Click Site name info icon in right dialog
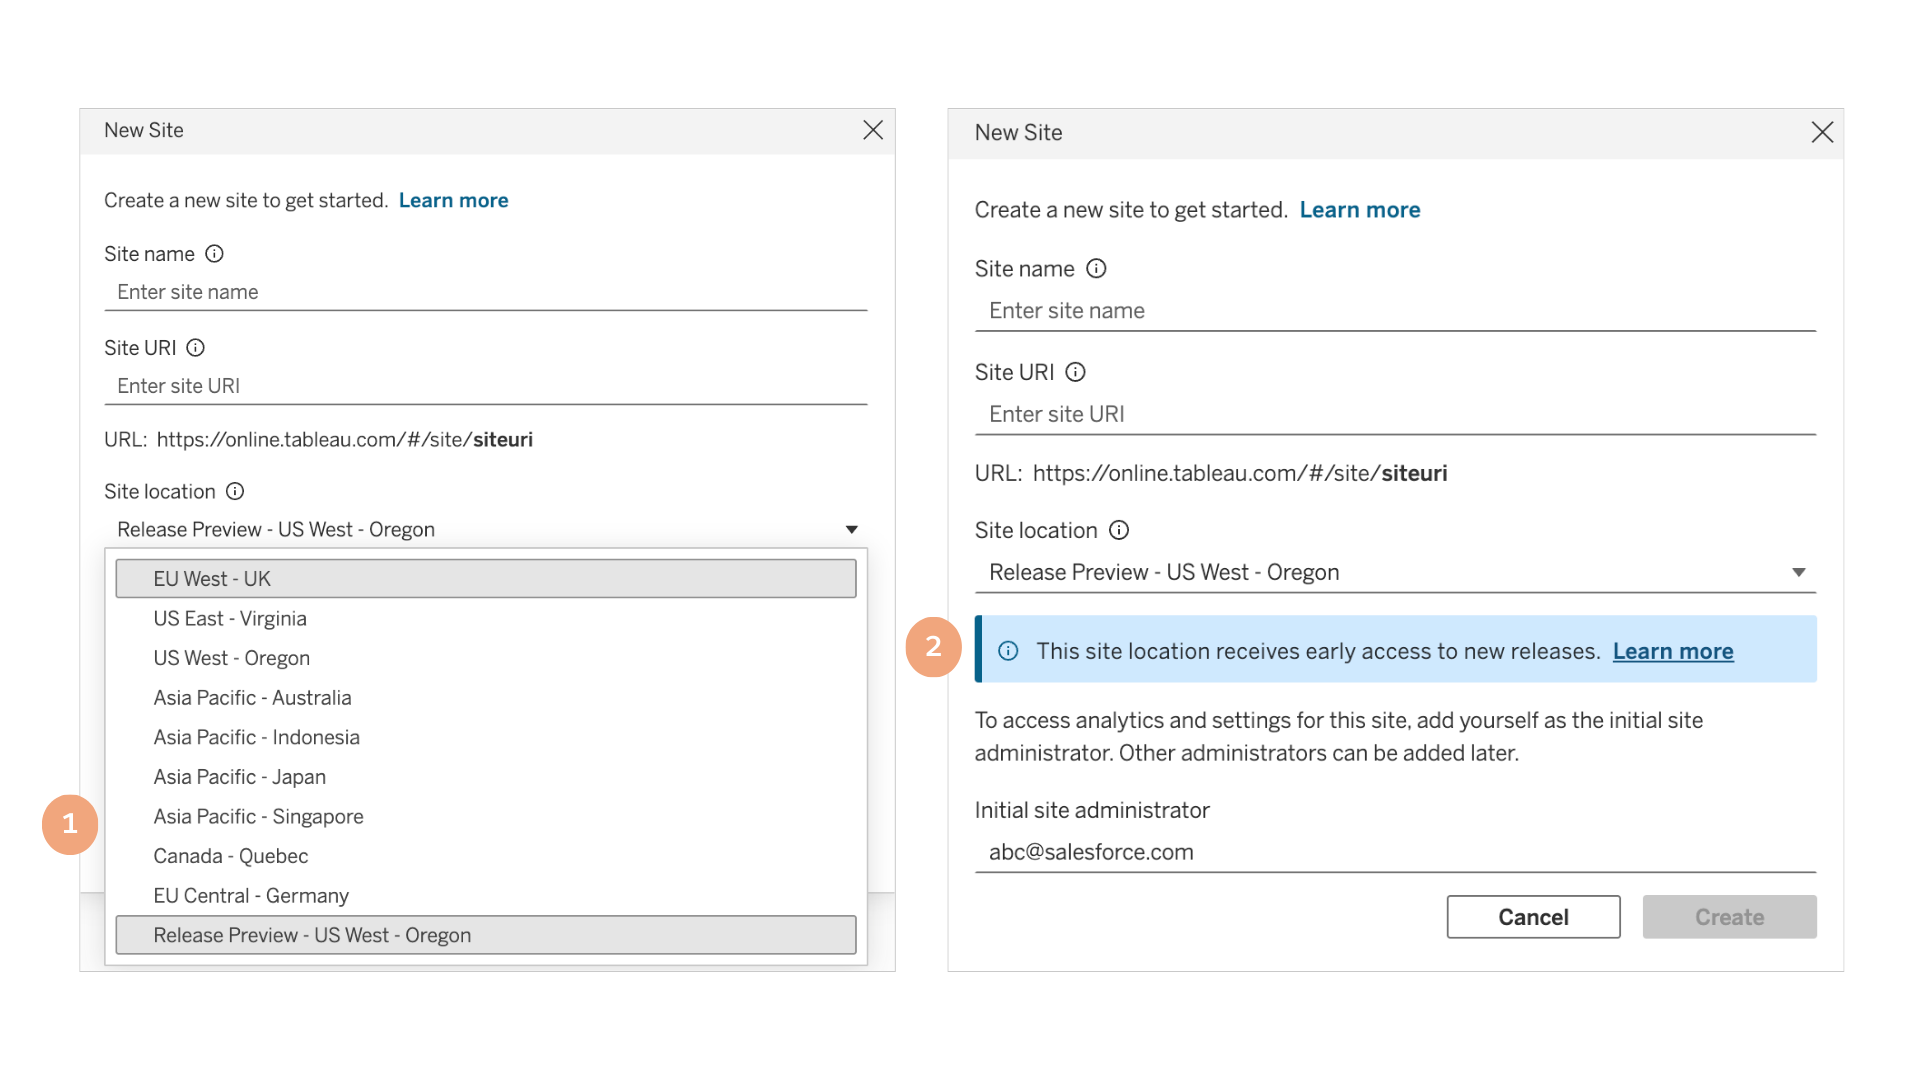 1096,269
